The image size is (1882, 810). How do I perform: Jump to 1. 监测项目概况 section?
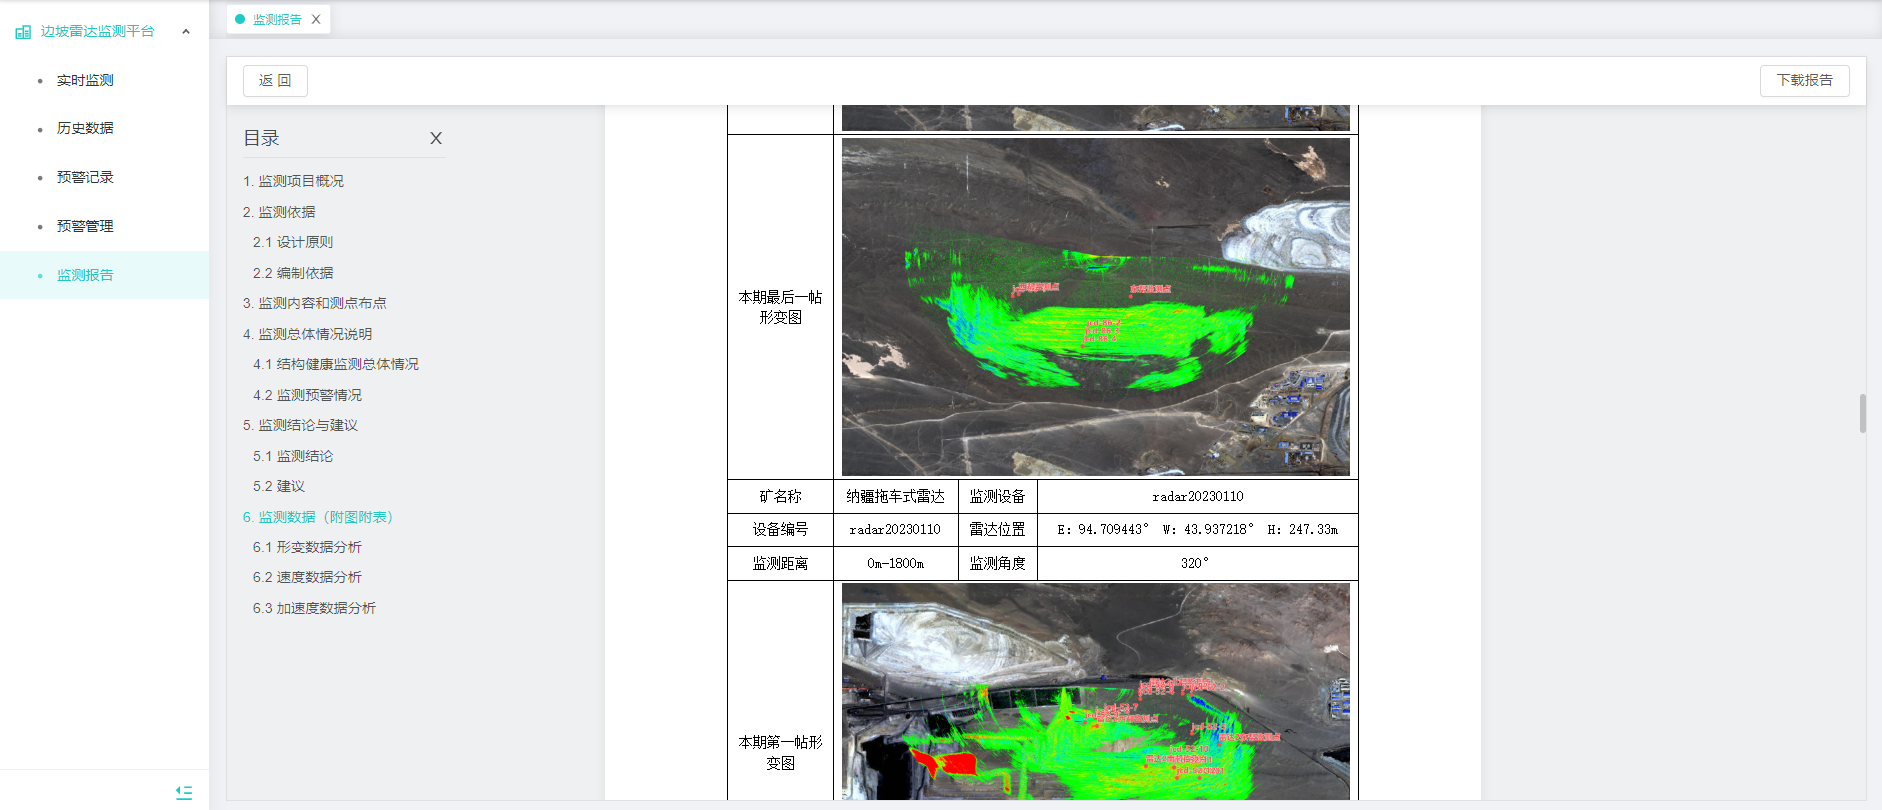tap(293, 181)
